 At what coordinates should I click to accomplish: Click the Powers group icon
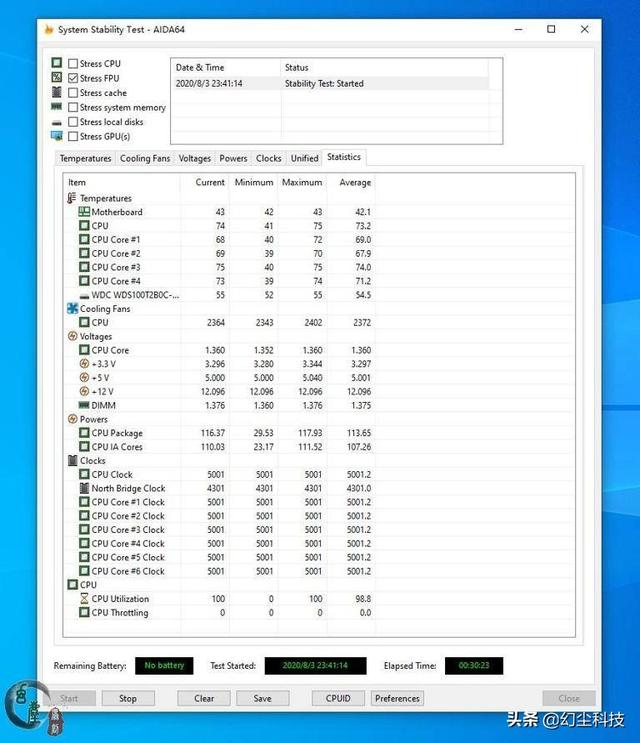tap(72, 419)
